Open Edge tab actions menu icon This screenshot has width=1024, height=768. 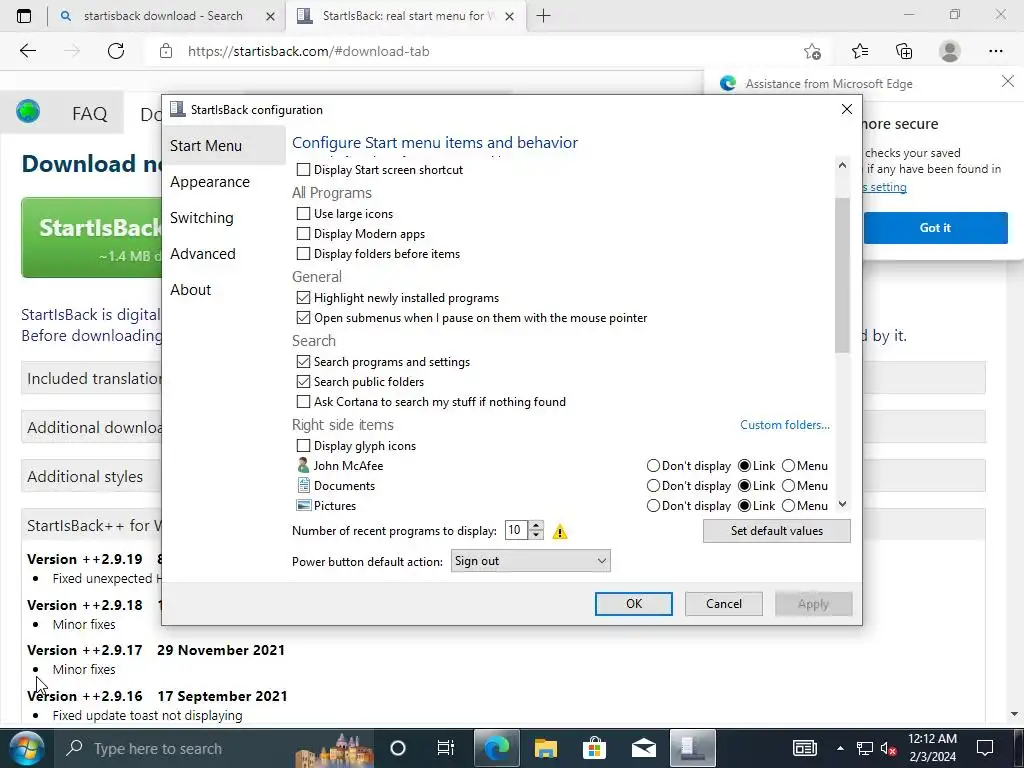tap(24, 16)
